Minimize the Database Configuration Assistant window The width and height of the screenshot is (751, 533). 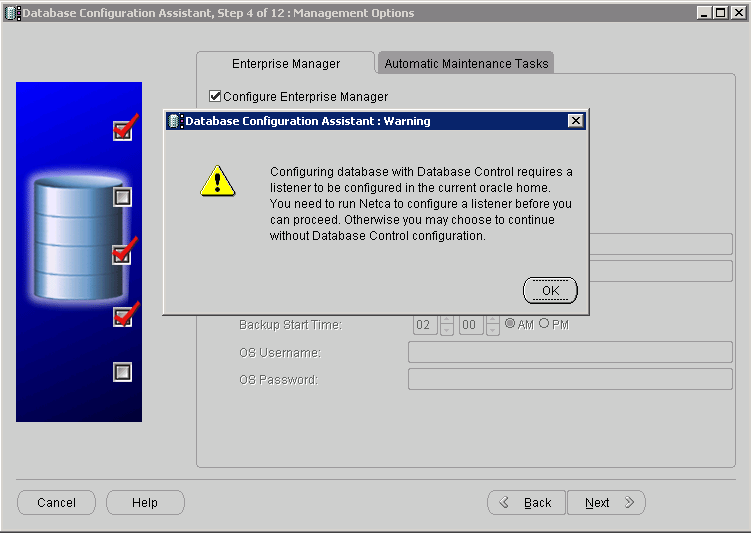click(x=704, y=13)
